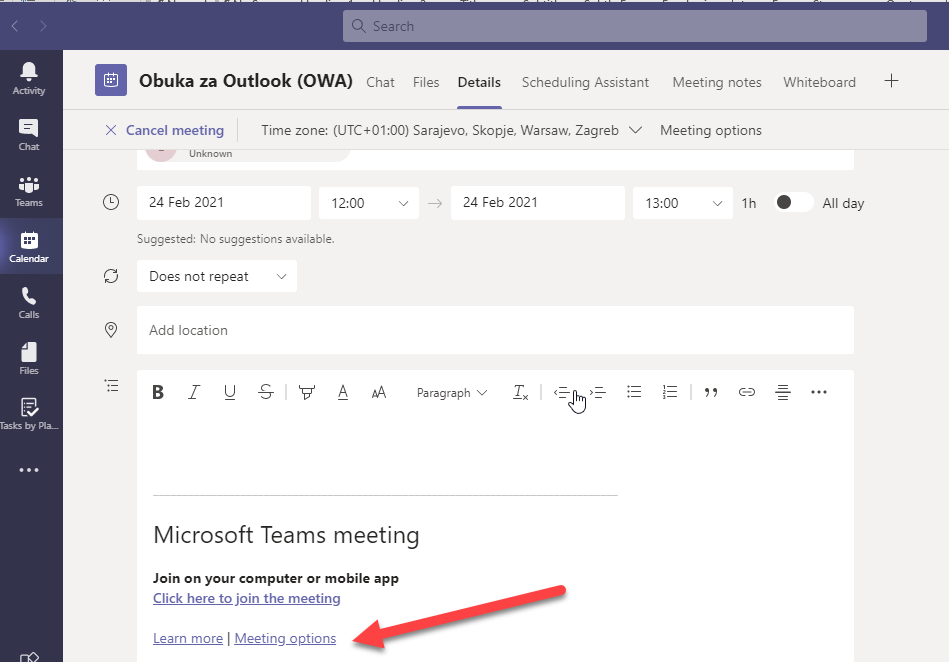
Task: Switch to the Scheduling Assistant tab
Action: [585, 82]
